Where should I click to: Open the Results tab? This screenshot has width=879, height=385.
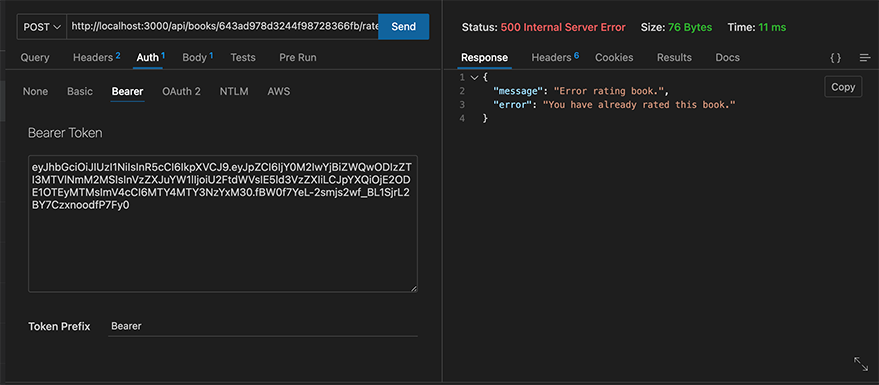(x=674, y=57)
